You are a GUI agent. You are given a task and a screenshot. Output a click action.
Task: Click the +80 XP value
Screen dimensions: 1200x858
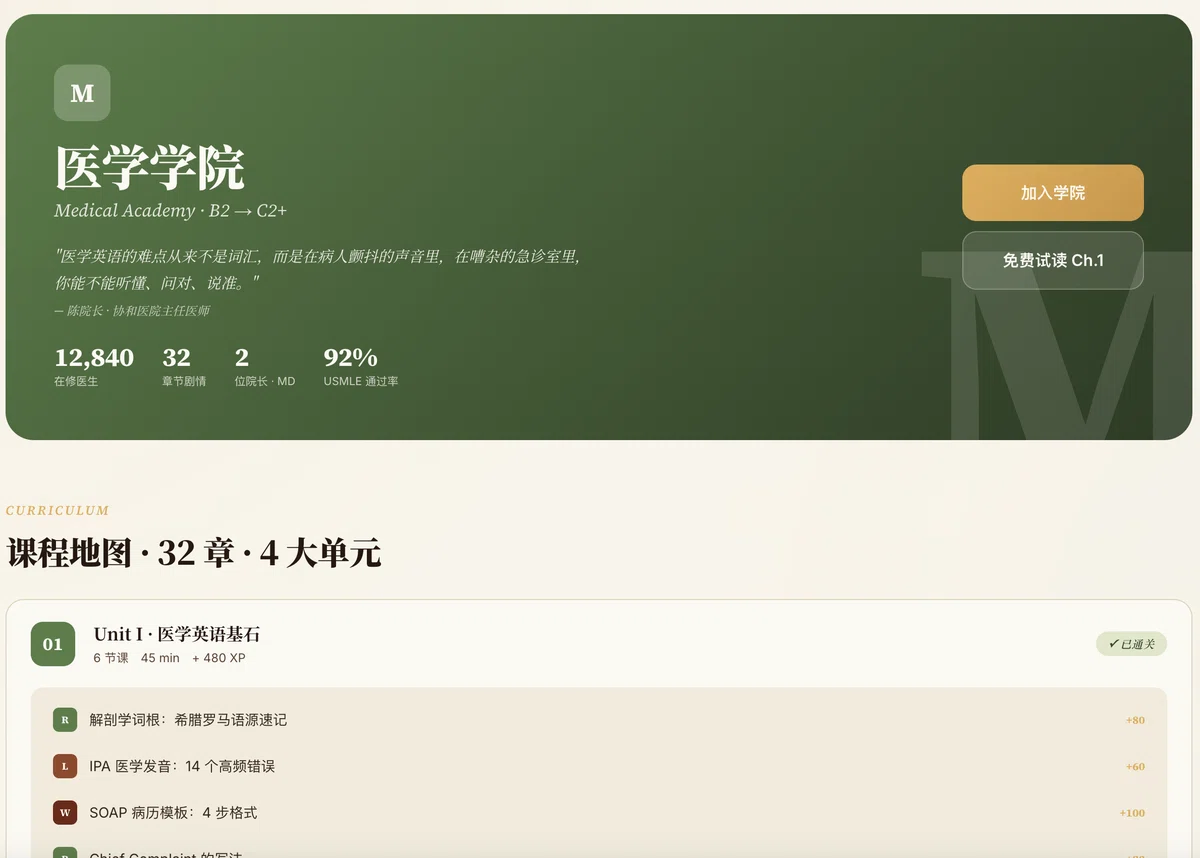(x=1135, y=720)
